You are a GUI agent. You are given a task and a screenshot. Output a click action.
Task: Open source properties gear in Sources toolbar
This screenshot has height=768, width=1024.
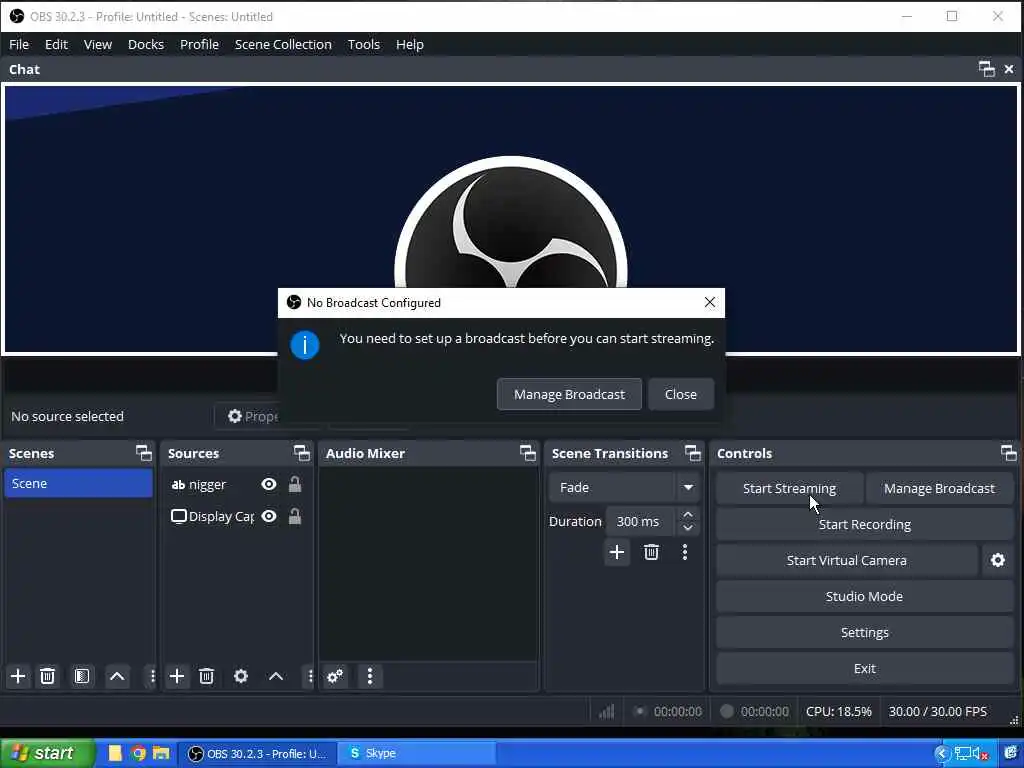[241, 676]
